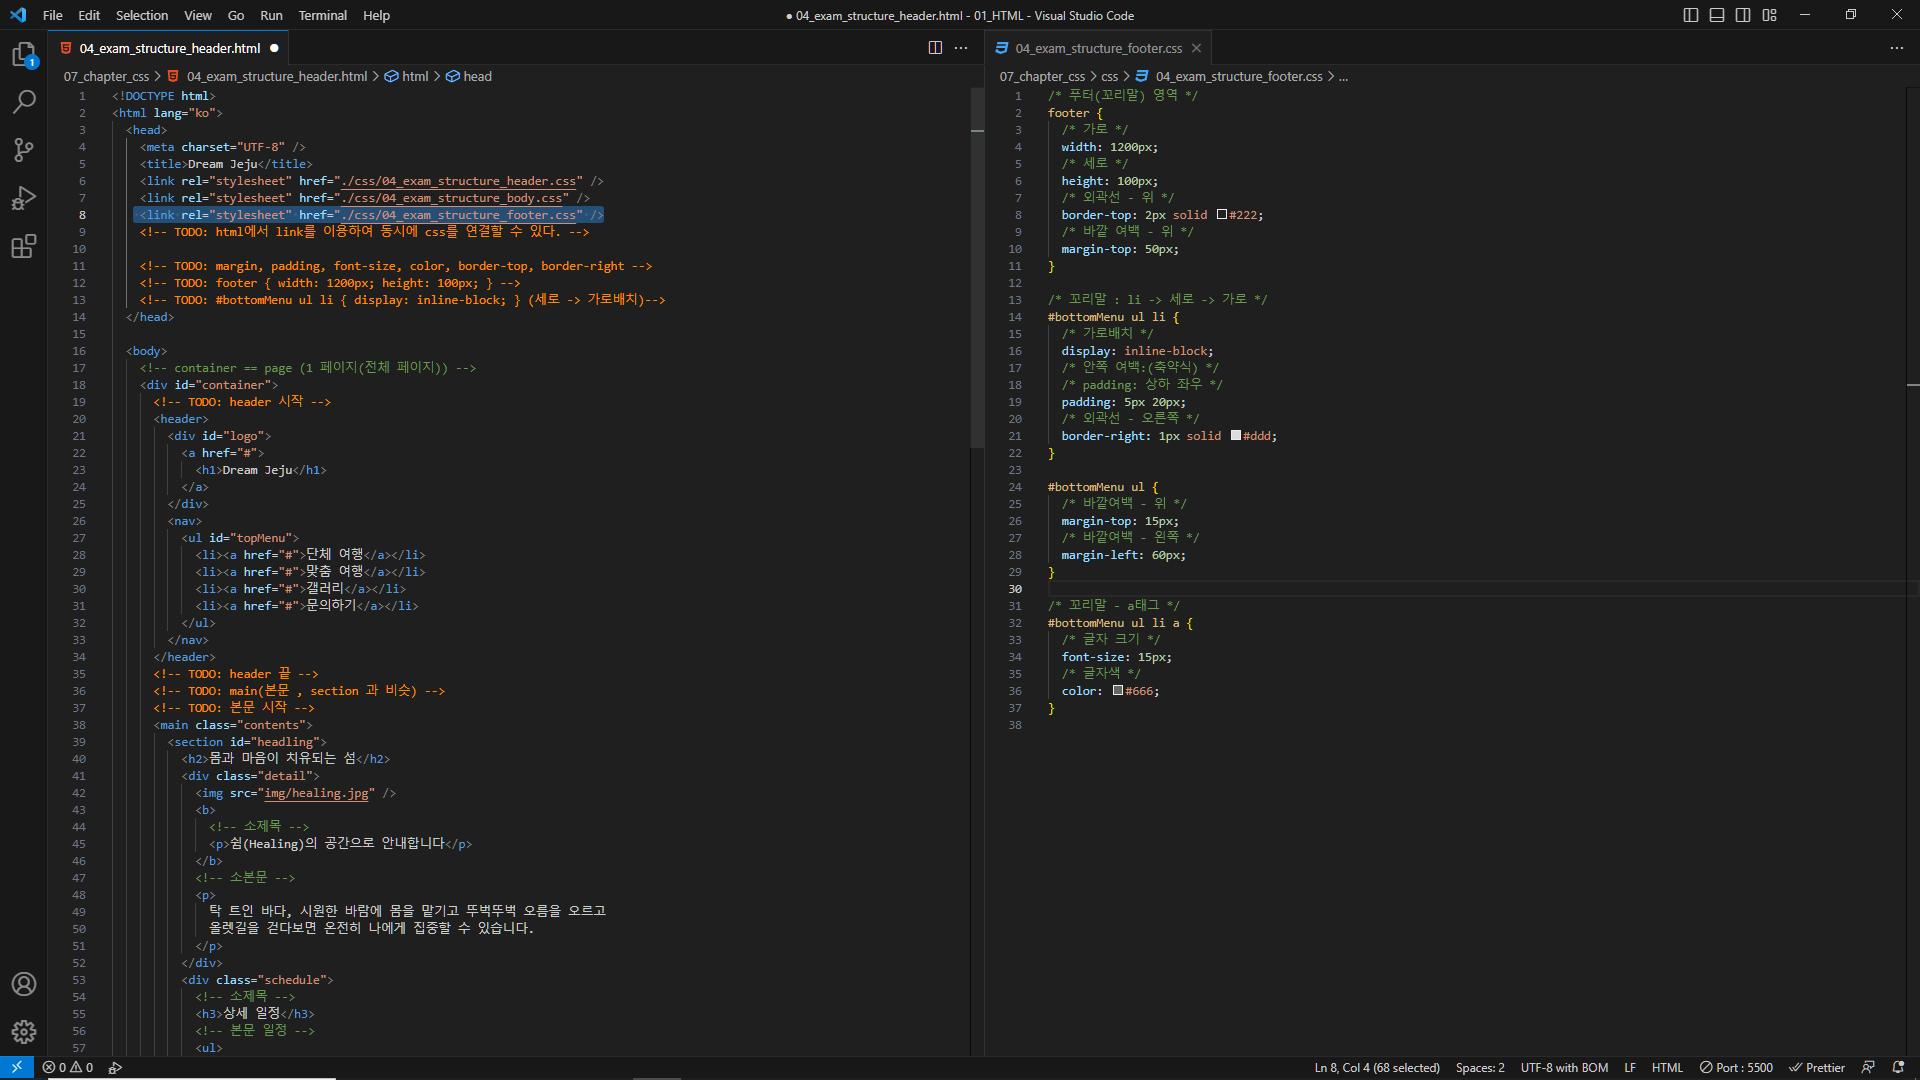Screen dimensions: 1920x1080
Task: Open the Terminal menu
Action: pos(322,15)
